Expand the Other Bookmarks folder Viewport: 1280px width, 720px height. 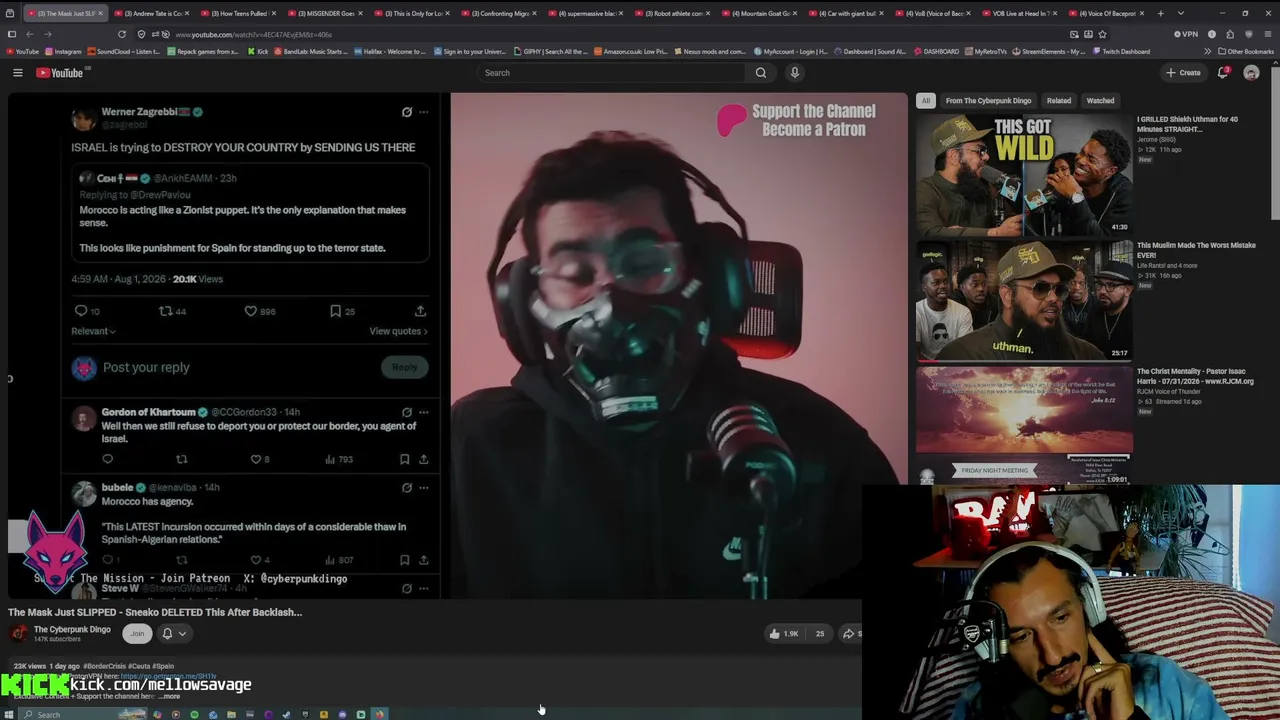(x=1246, y=51)
